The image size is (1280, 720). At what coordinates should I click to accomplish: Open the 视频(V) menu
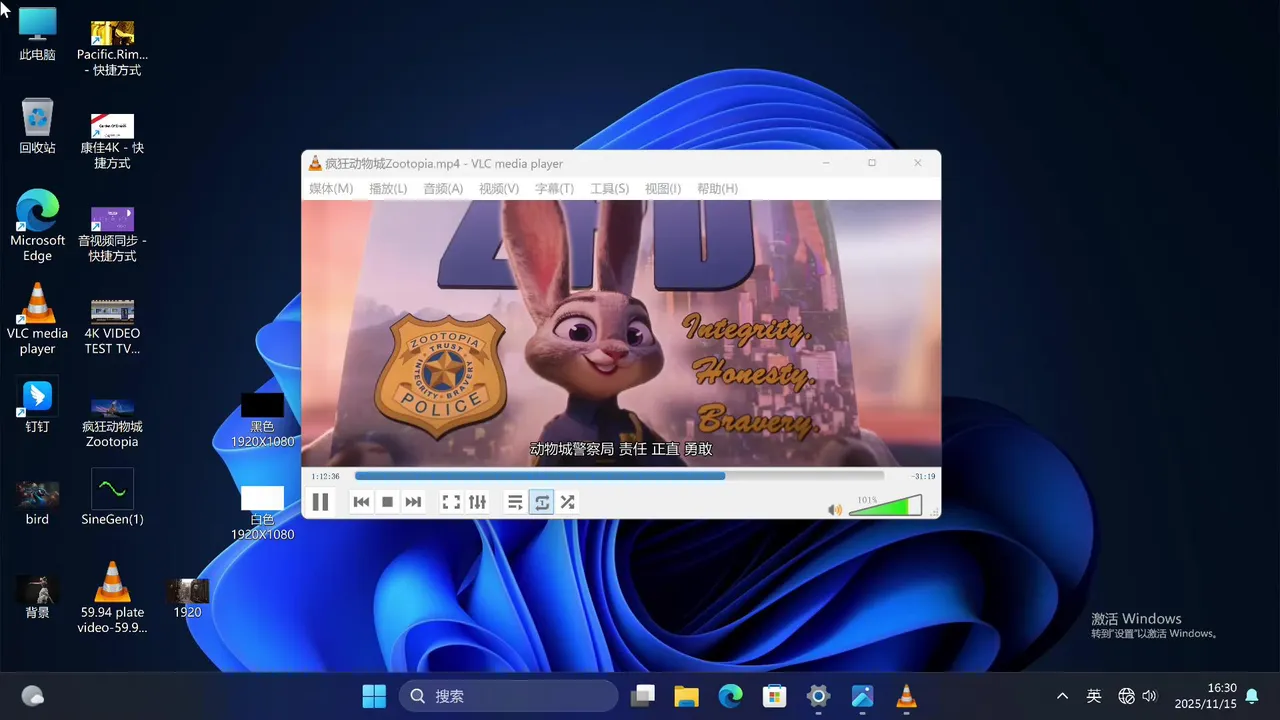click(x=499, y=188)
